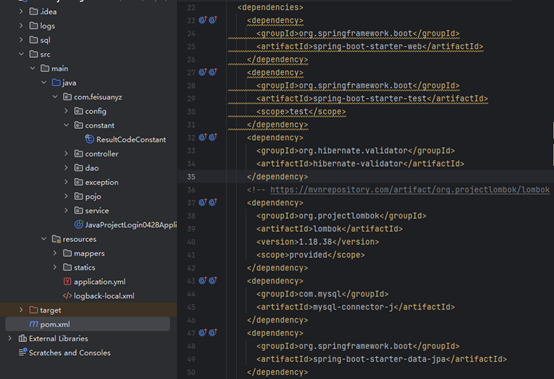Click line number 22 in the gutter
This screenshot has width=554, height=379.
[191, 7]
